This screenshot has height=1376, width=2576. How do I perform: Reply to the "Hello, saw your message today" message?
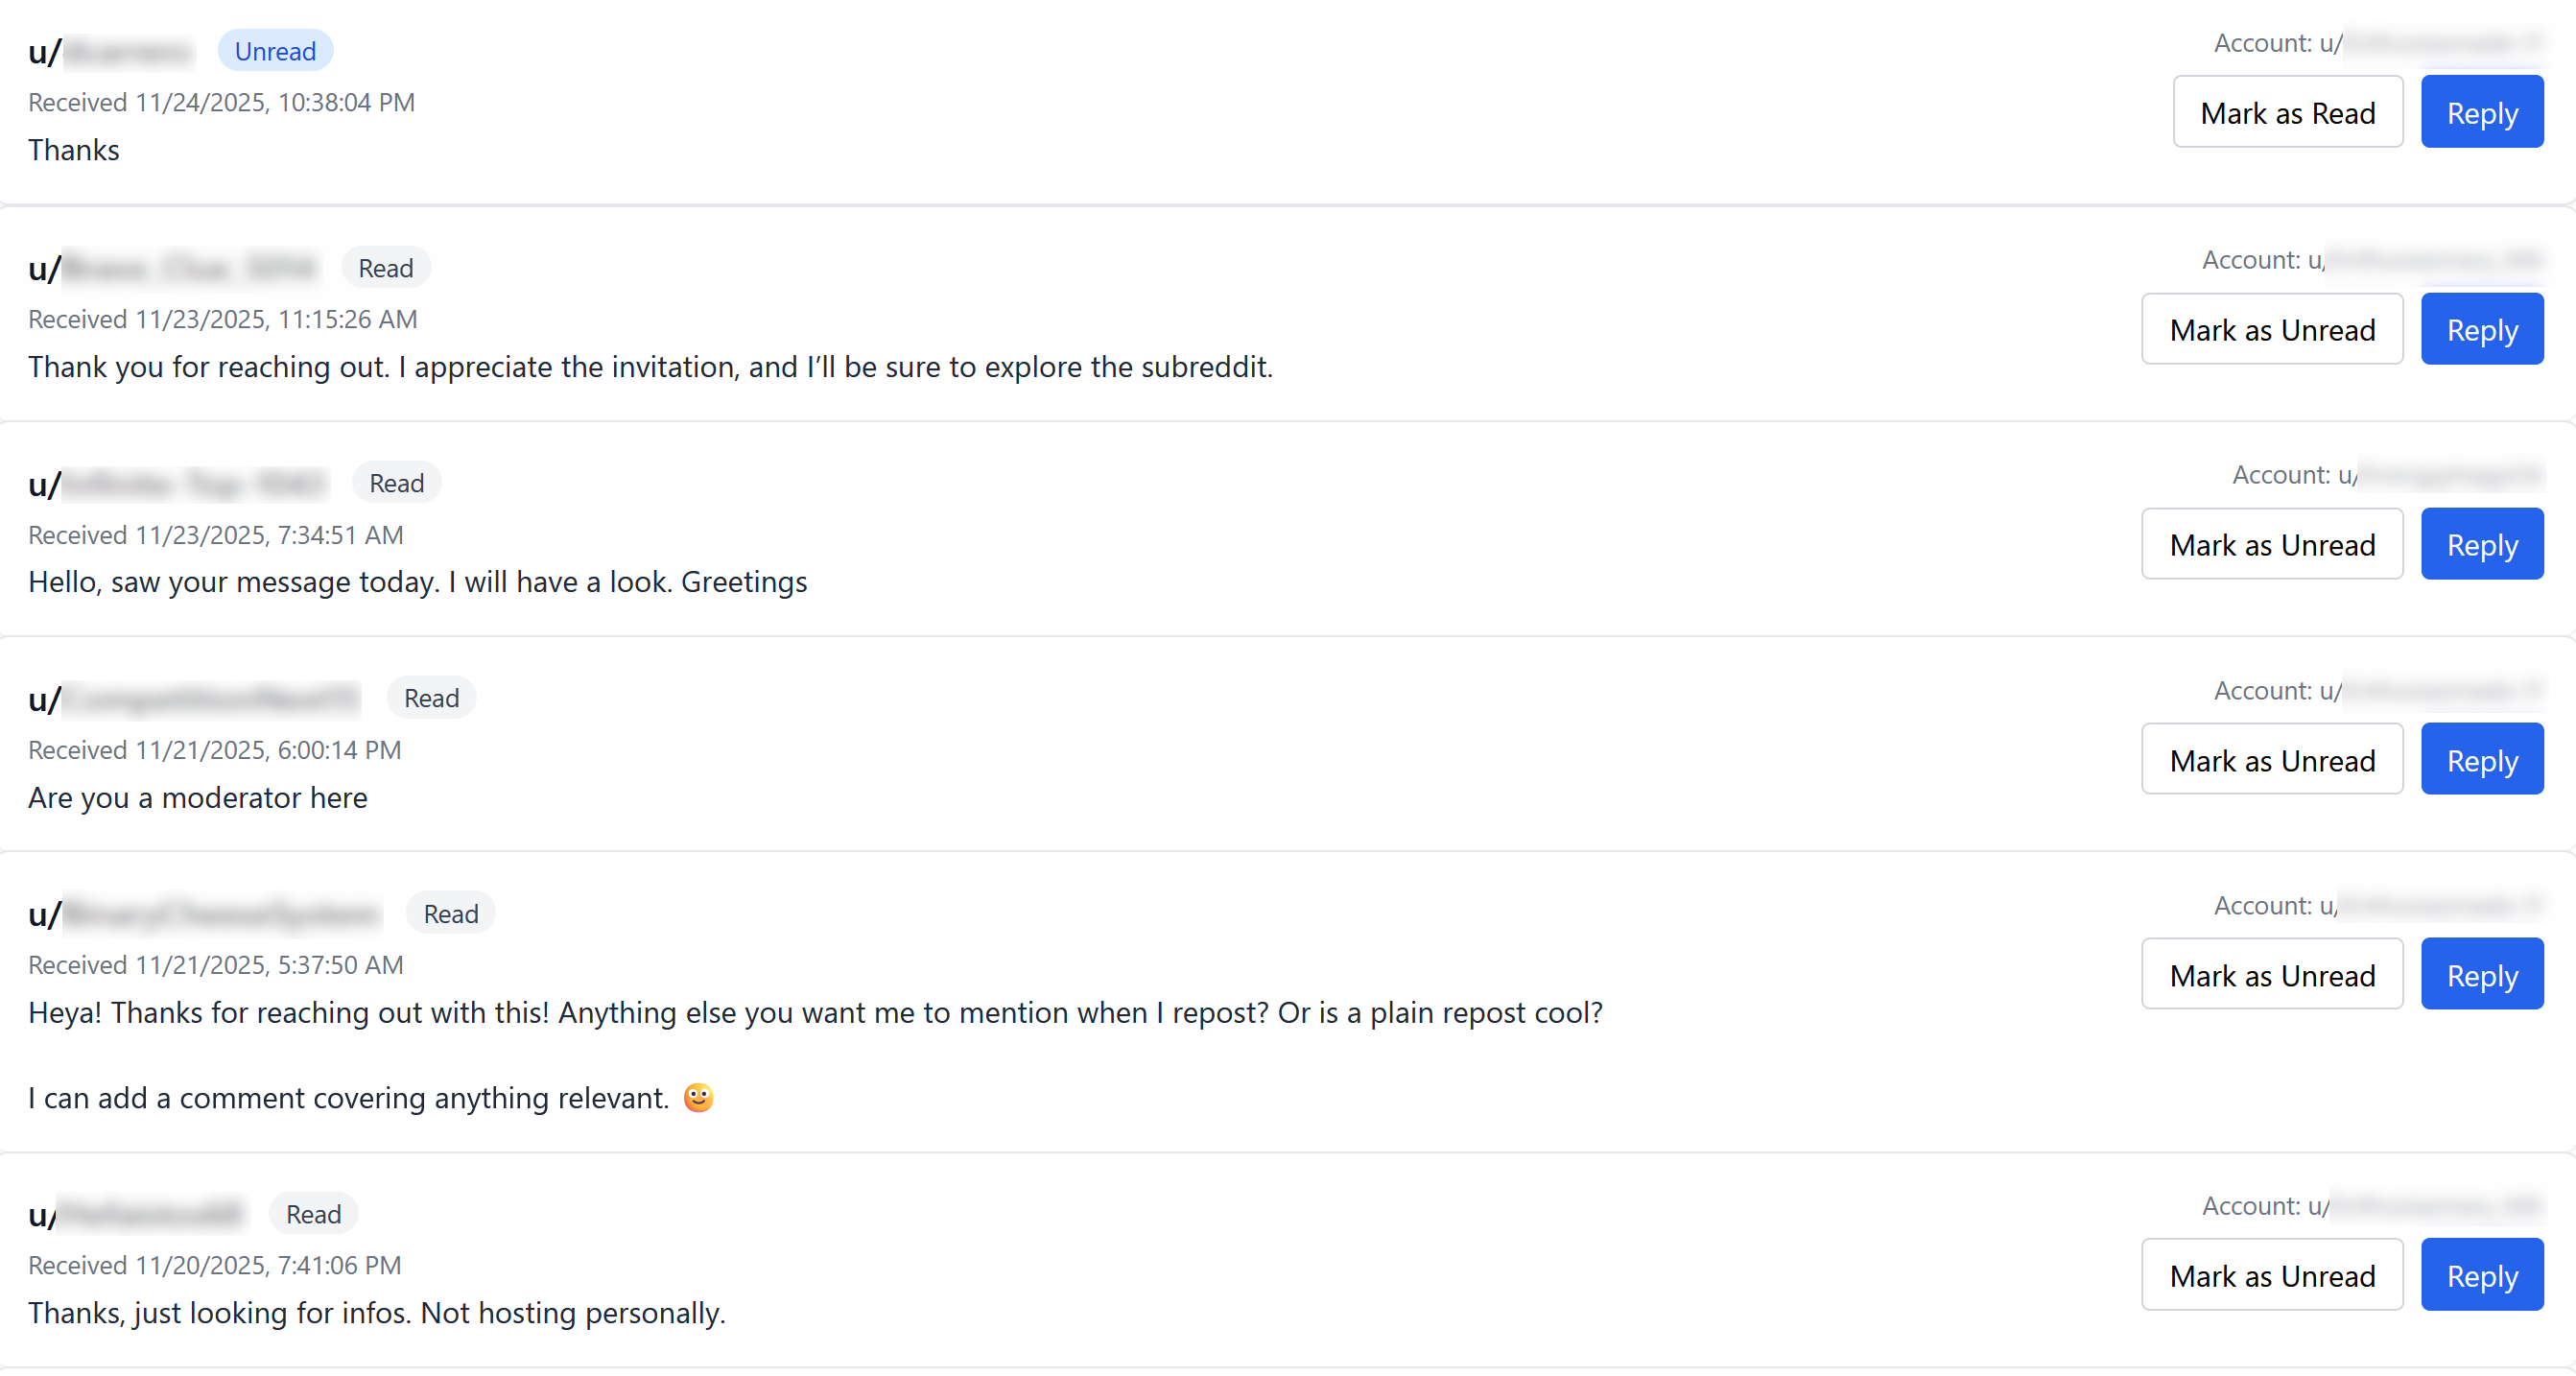(x=2481, y=545)
